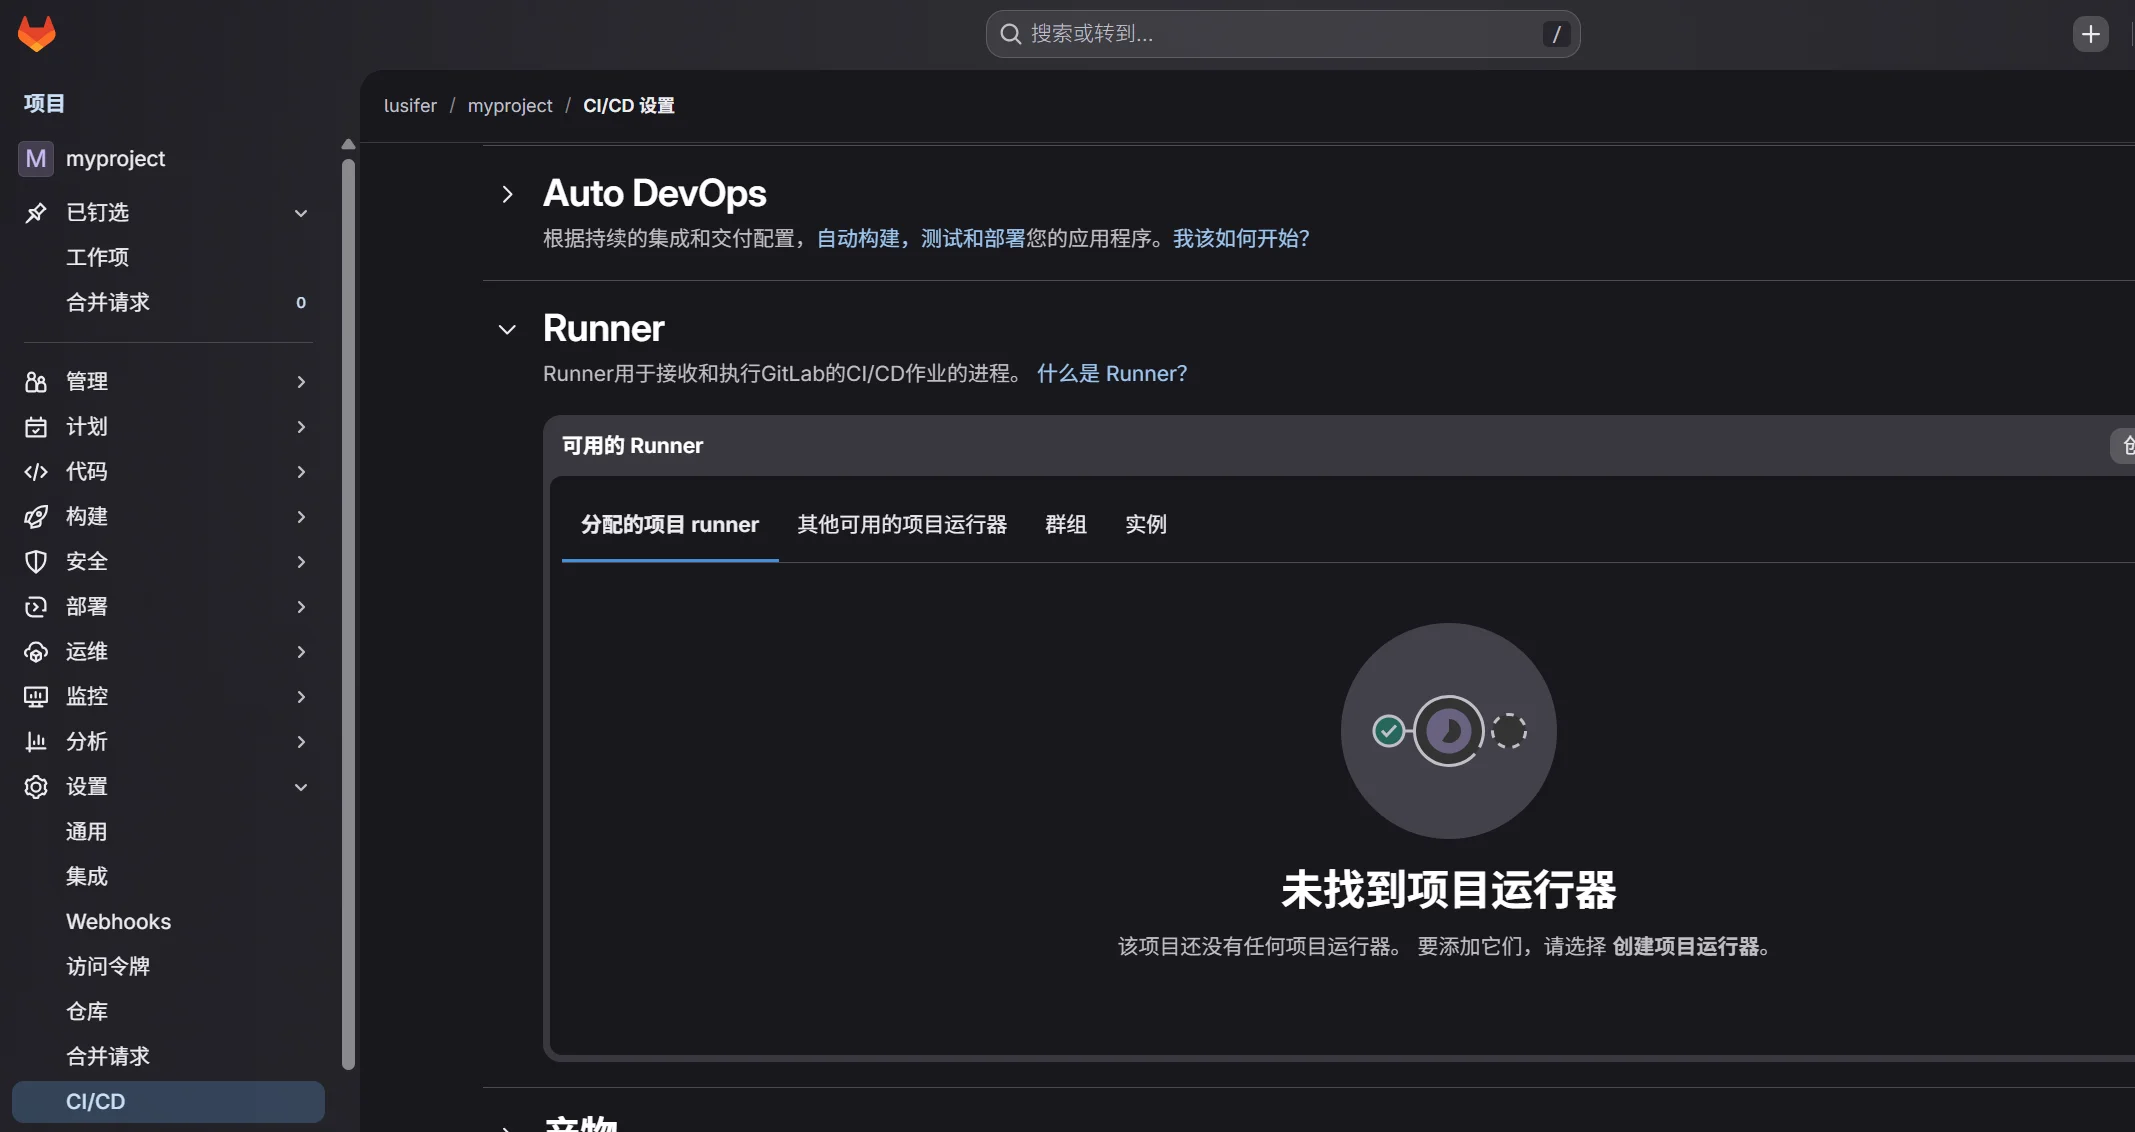Collapse the Runner section chevron
The height and width of the screenshot is (1132, 2135).
[x=507, y=329]
